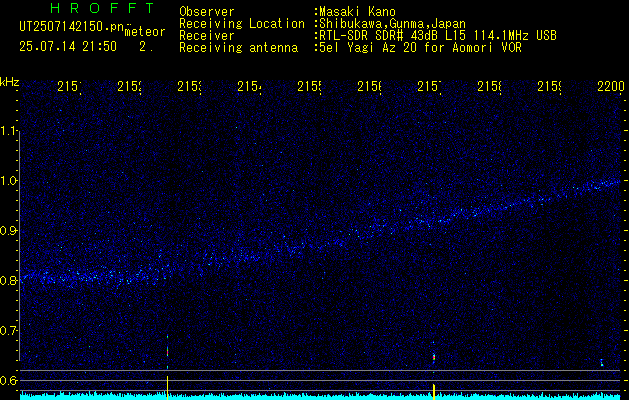Click the 0.8 kHz frequency axis label
The image size is (629, 400).
[x=8, y=280]
